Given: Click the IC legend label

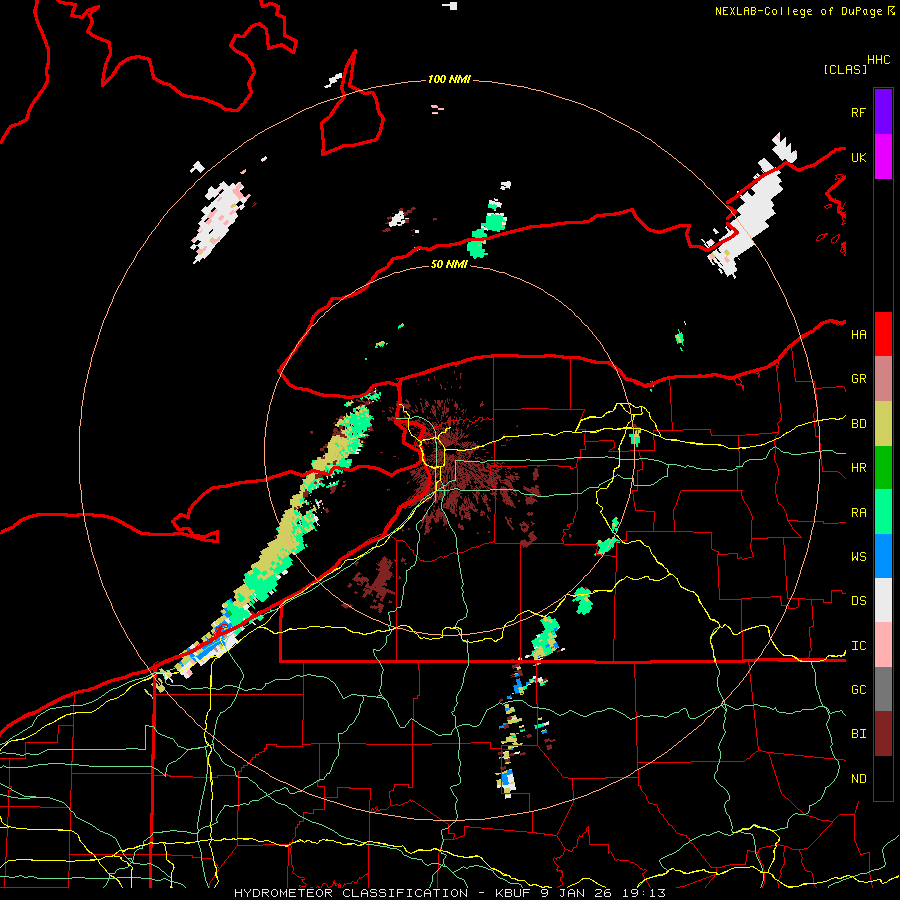Looking at the screenshot, I should click(x=858, y=645).
